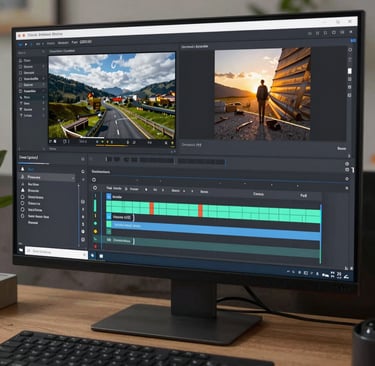Click the orange progress bar under road preview
This screenshot has width=375, height=366.
click(112, 146)
